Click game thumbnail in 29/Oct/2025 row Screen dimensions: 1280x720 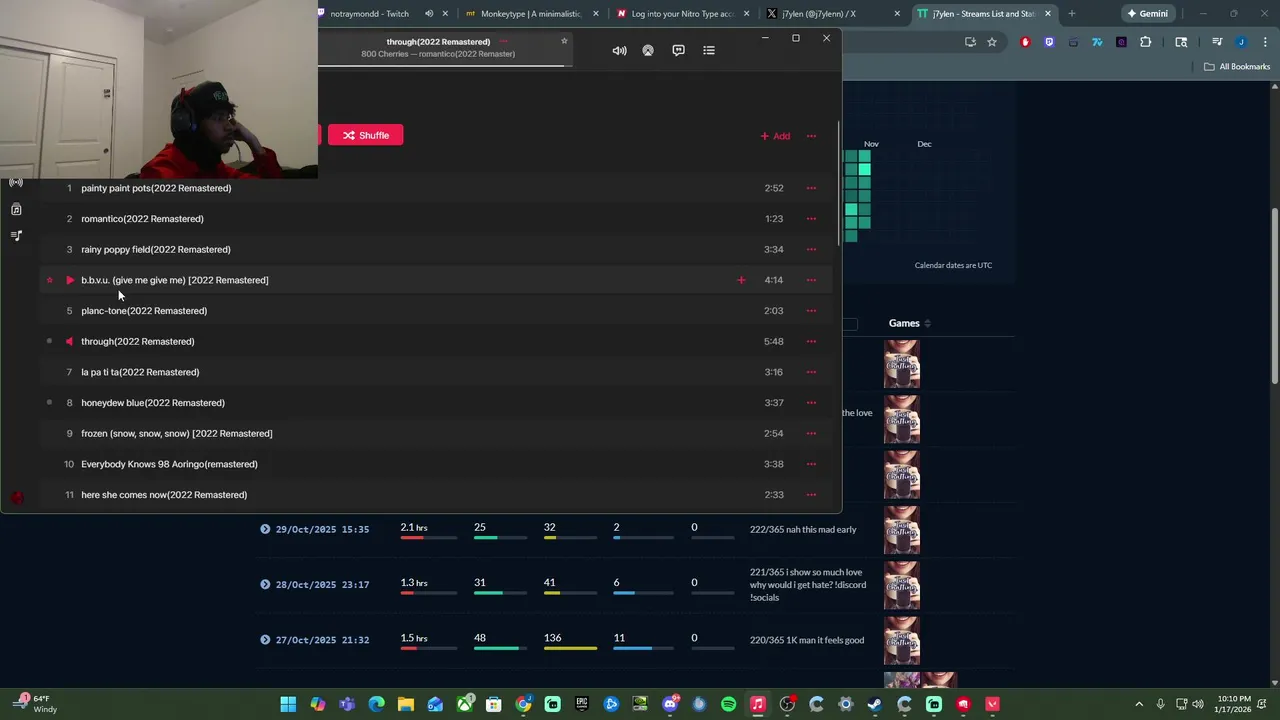[x=901, y=530]
